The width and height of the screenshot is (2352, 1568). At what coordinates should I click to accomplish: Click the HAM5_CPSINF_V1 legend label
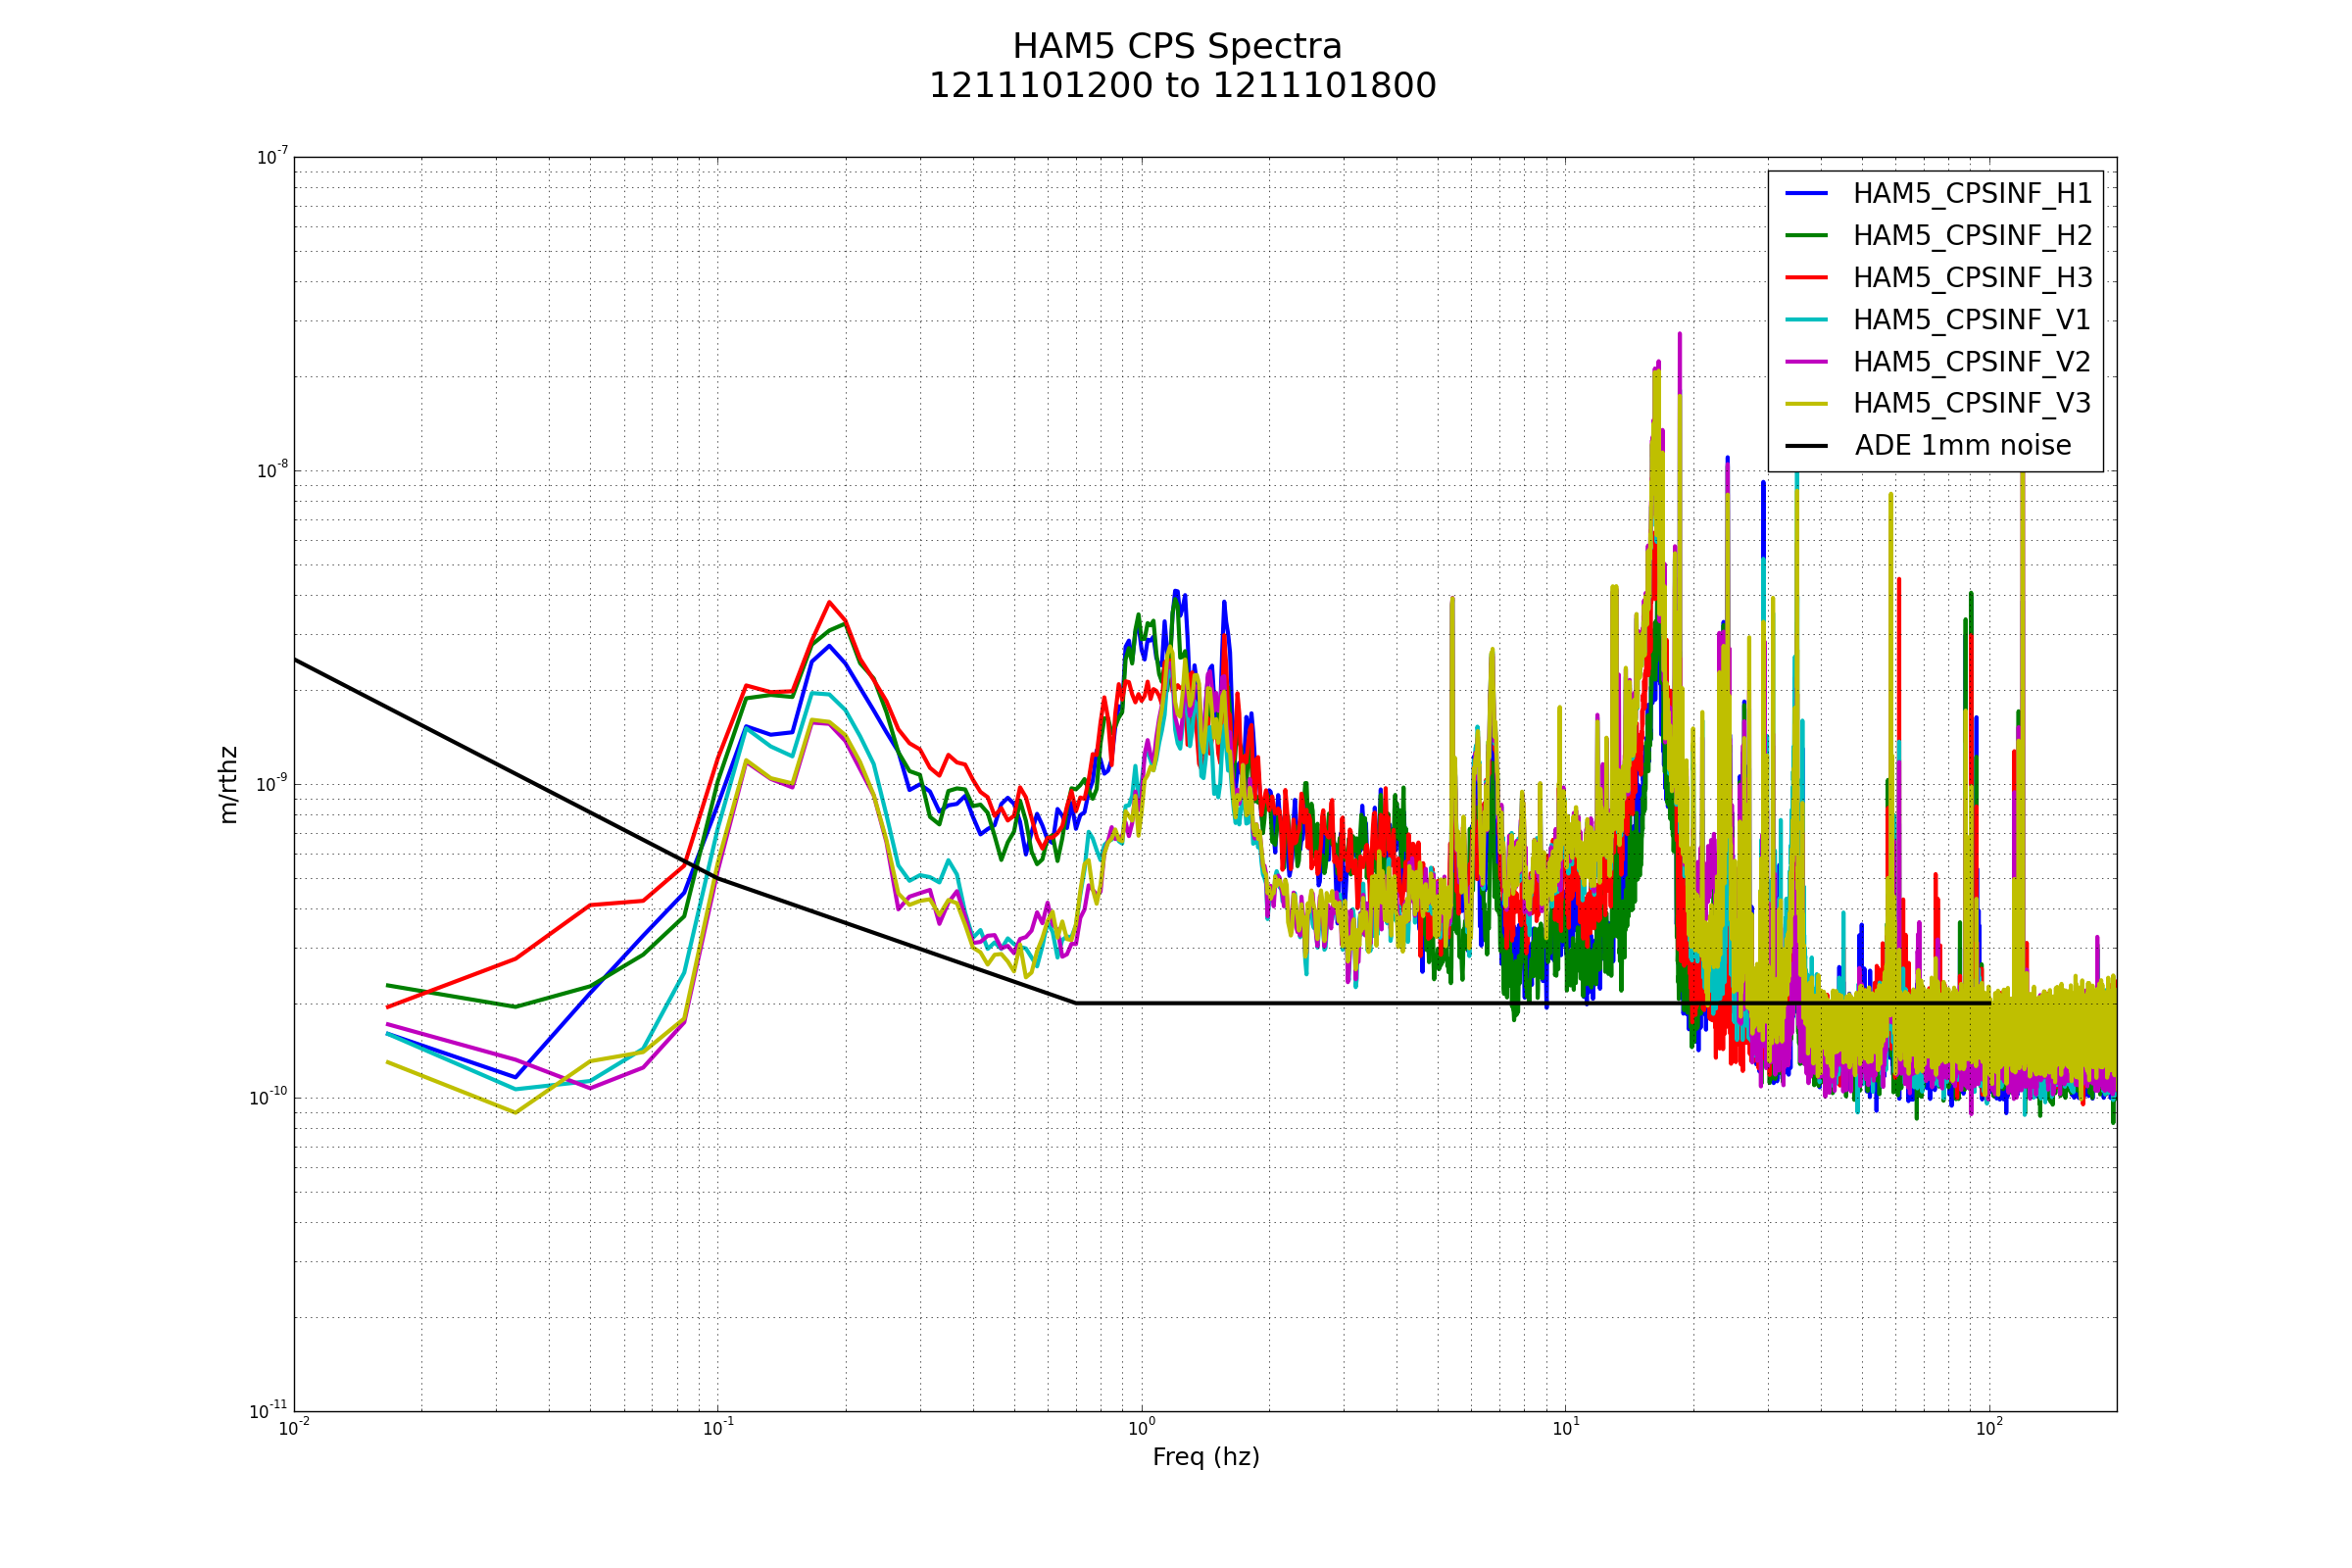click(x=1972, y=320)
